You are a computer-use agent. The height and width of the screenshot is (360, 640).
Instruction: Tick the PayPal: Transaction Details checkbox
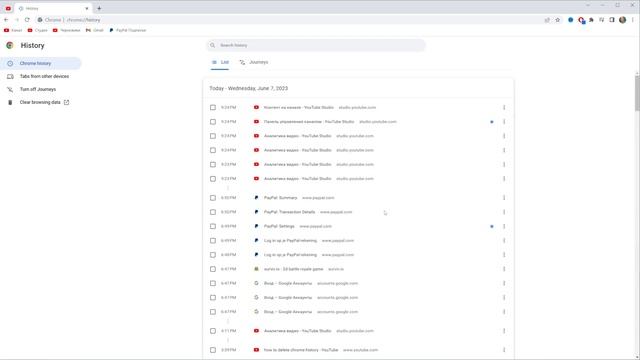coord(213,212)
